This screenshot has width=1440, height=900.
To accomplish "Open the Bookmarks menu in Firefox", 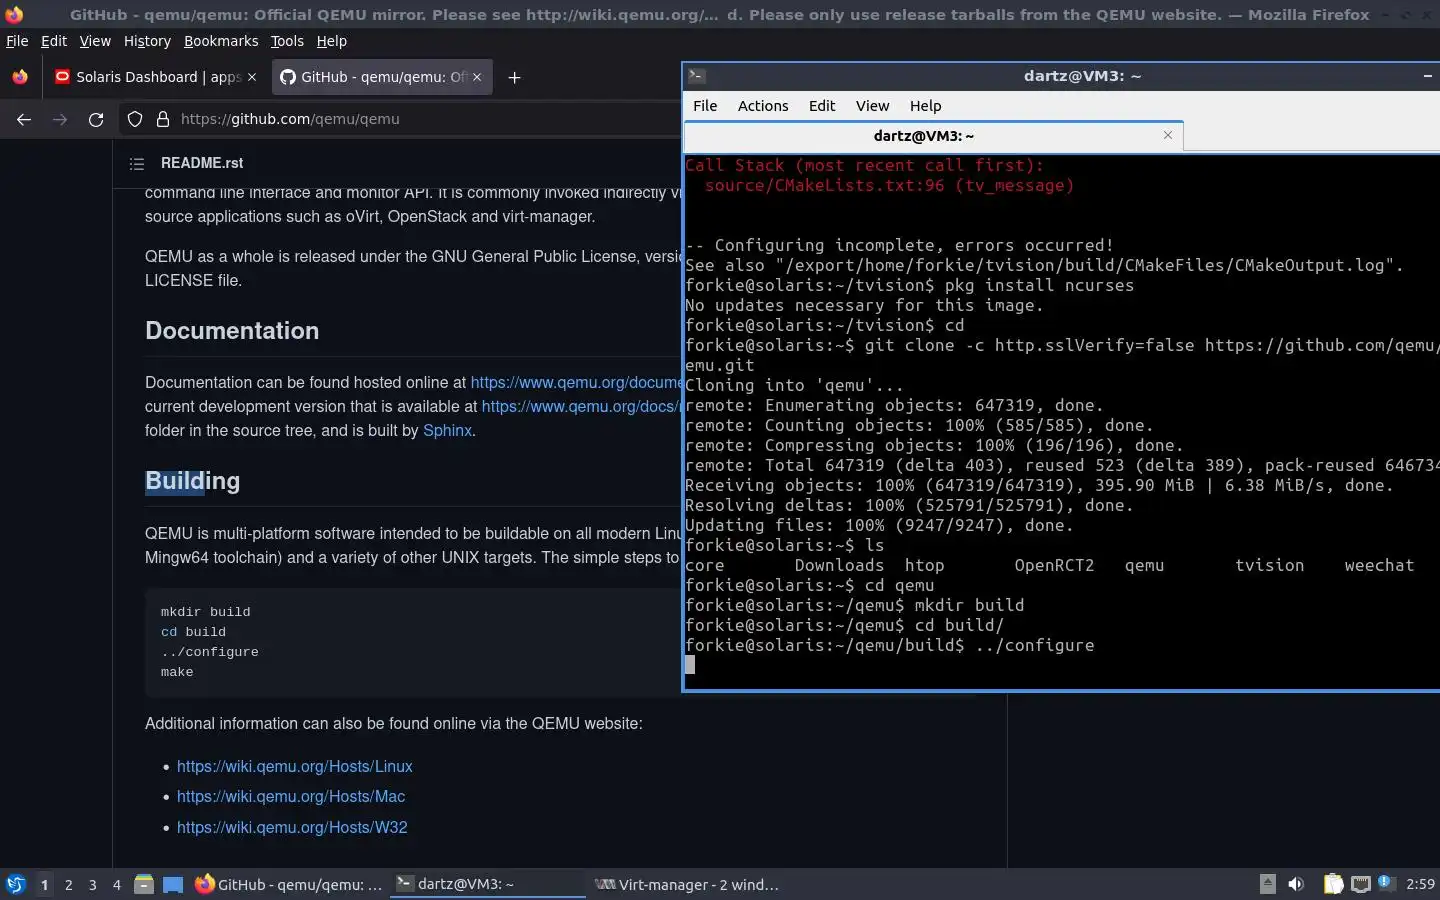I will (221, 41).
